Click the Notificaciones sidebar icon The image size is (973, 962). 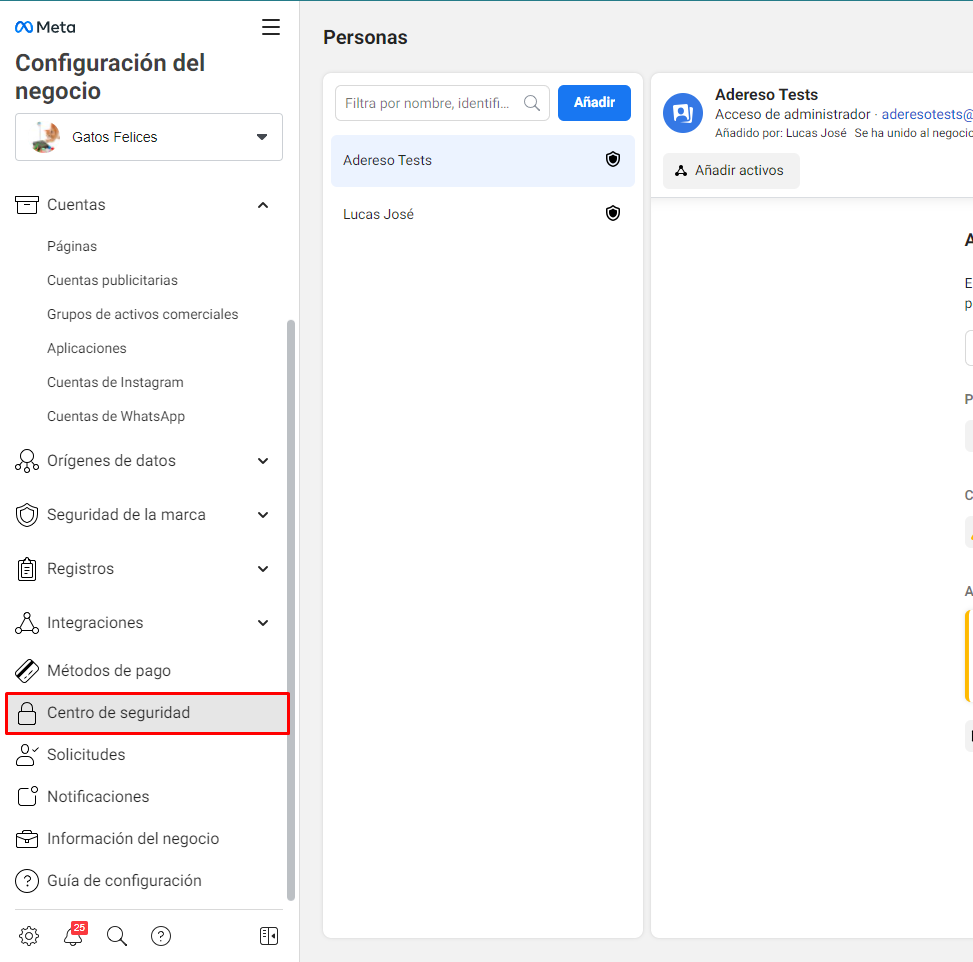(27, 797)
